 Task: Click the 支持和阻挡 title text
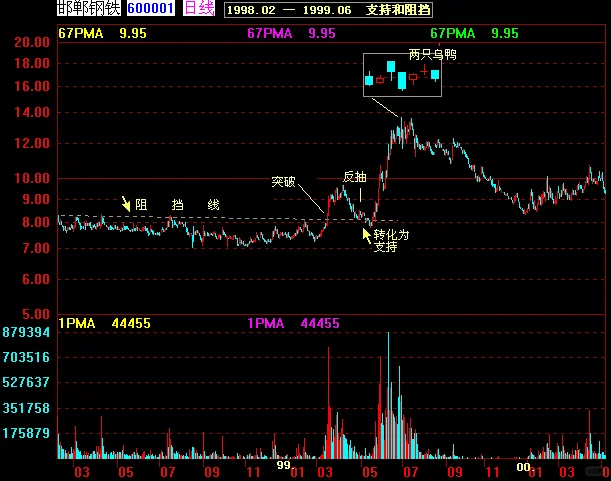[x=398, y=10]
